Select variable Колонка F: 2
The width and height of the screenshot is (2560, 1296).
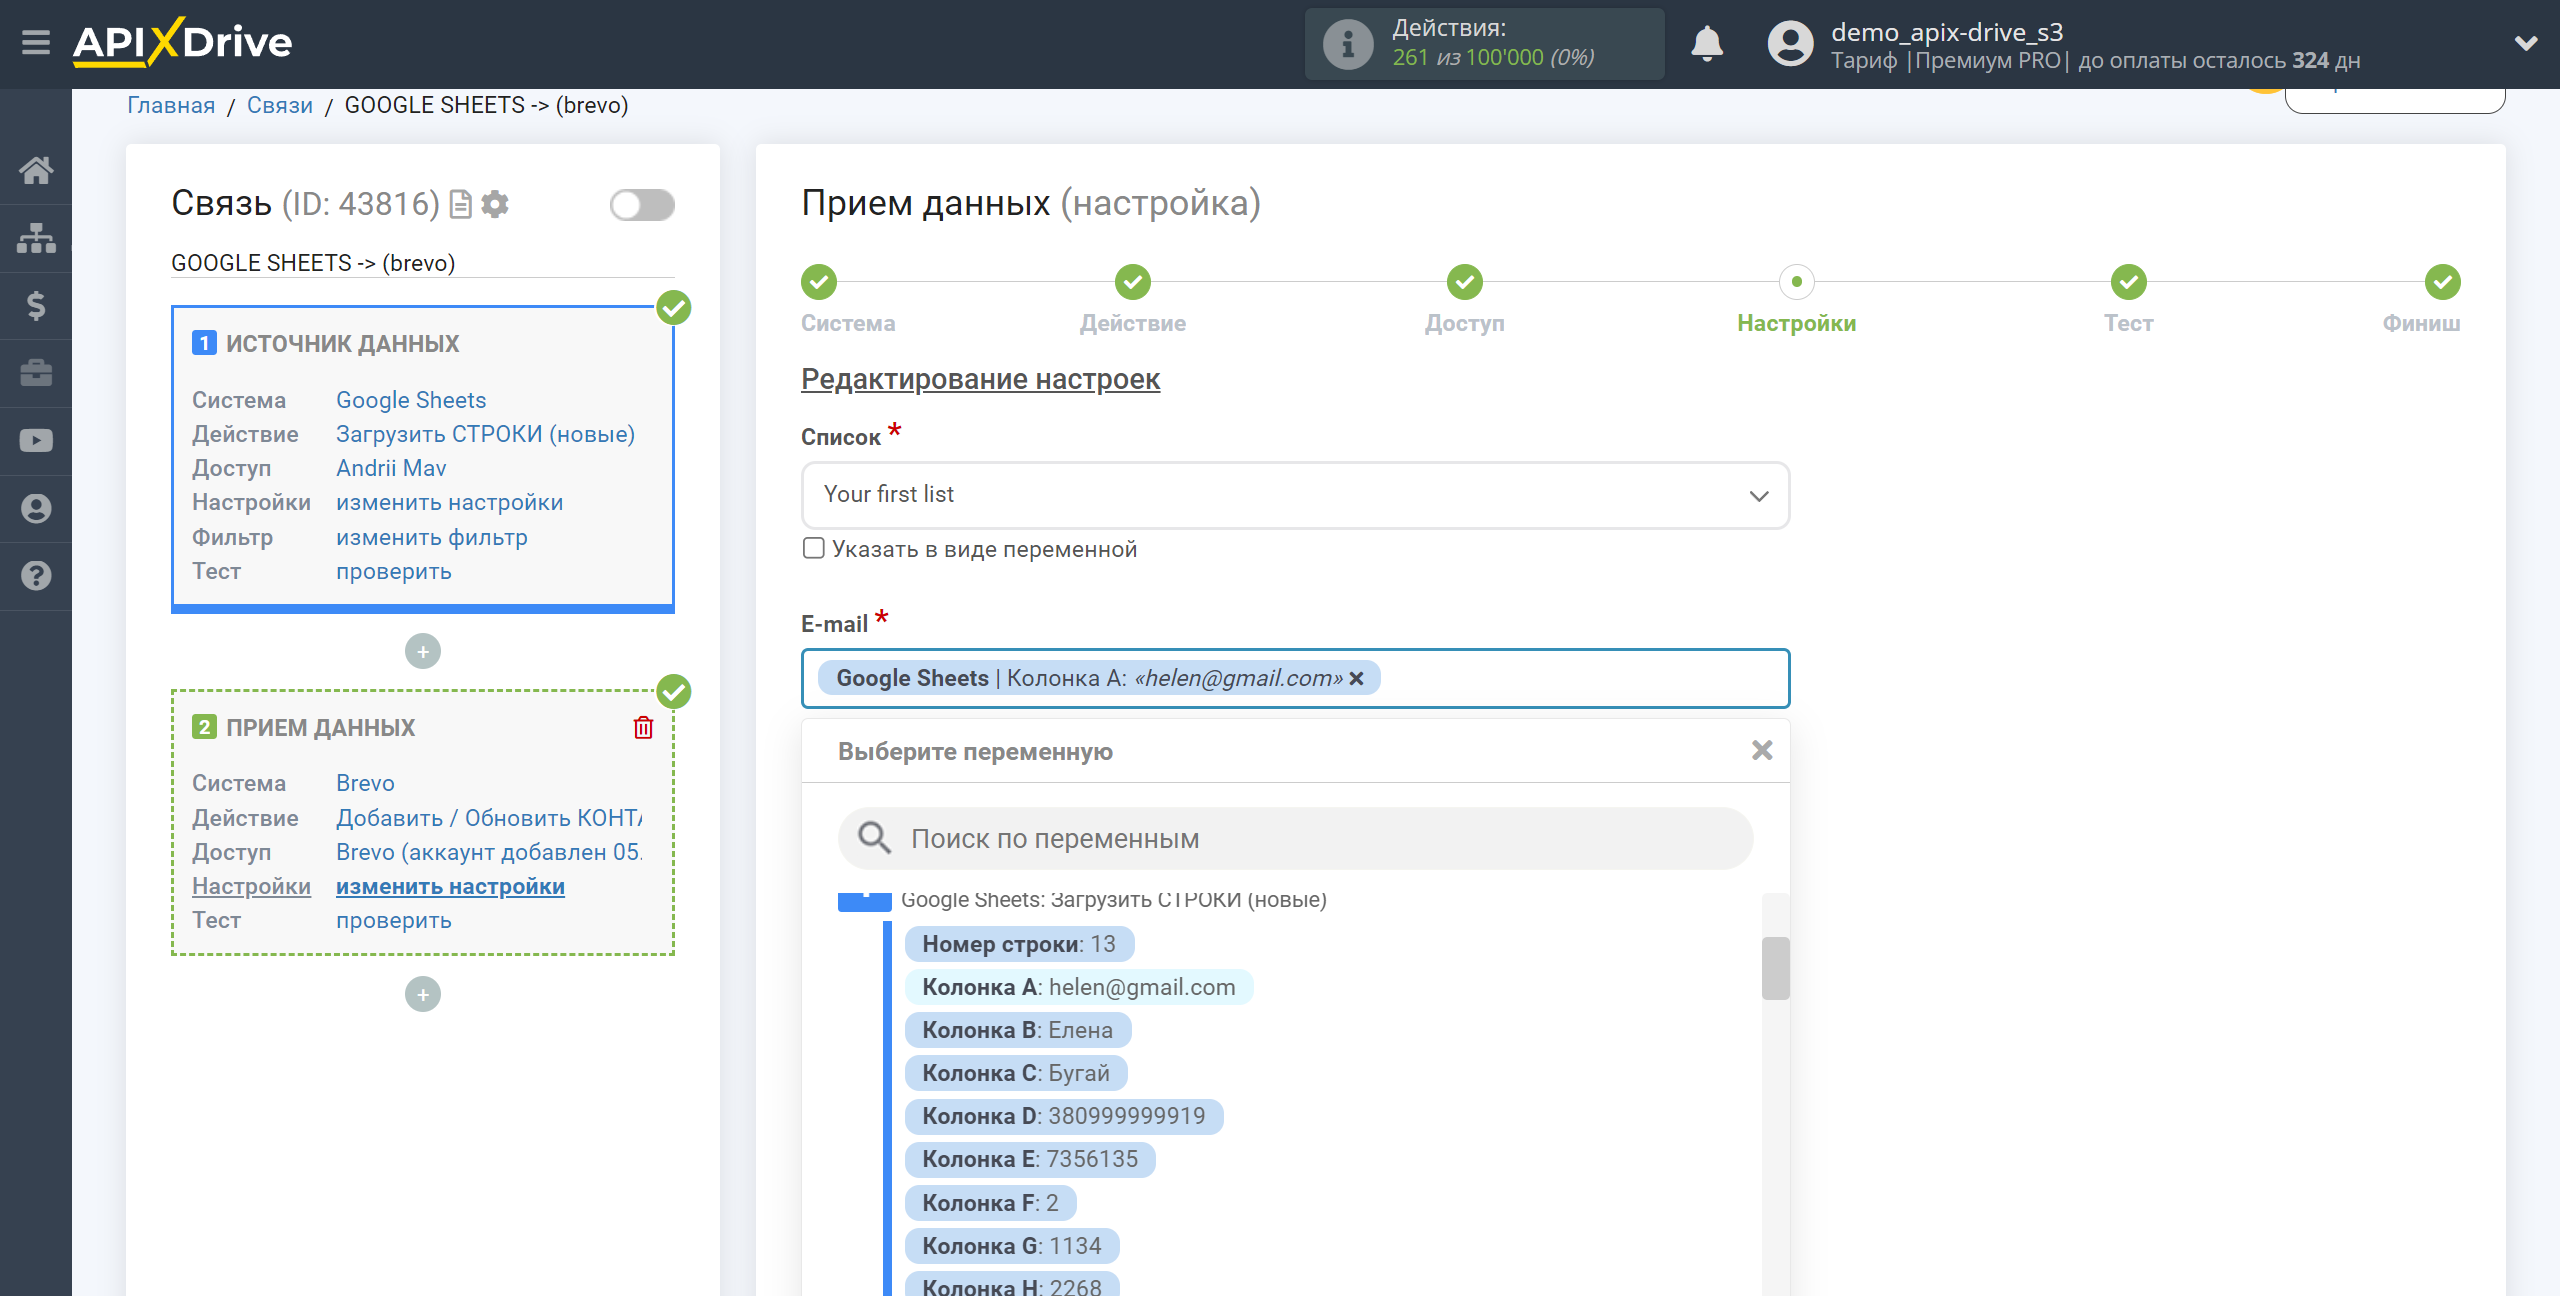pyautogui.click(x=990, y=1203)
